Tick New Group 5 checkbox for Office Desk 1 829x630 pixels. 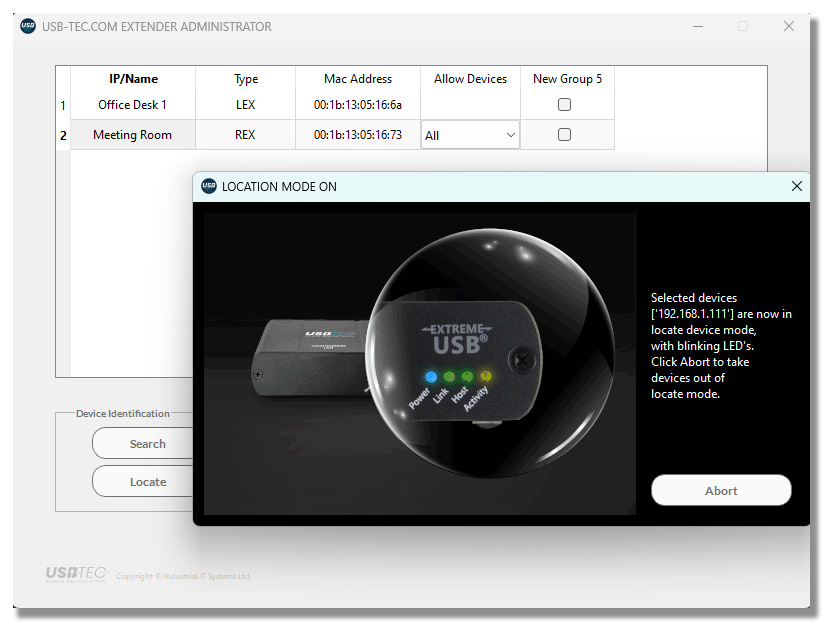pos(564,105)
